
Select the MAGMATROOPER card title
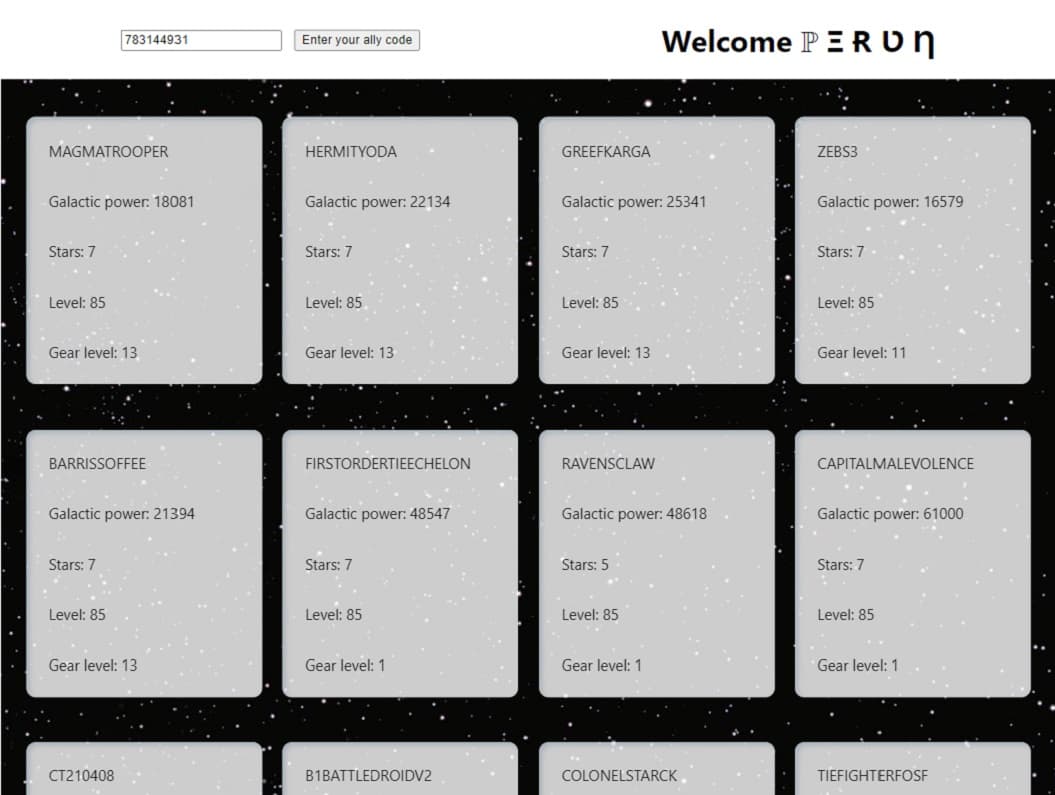coord(108,152)
